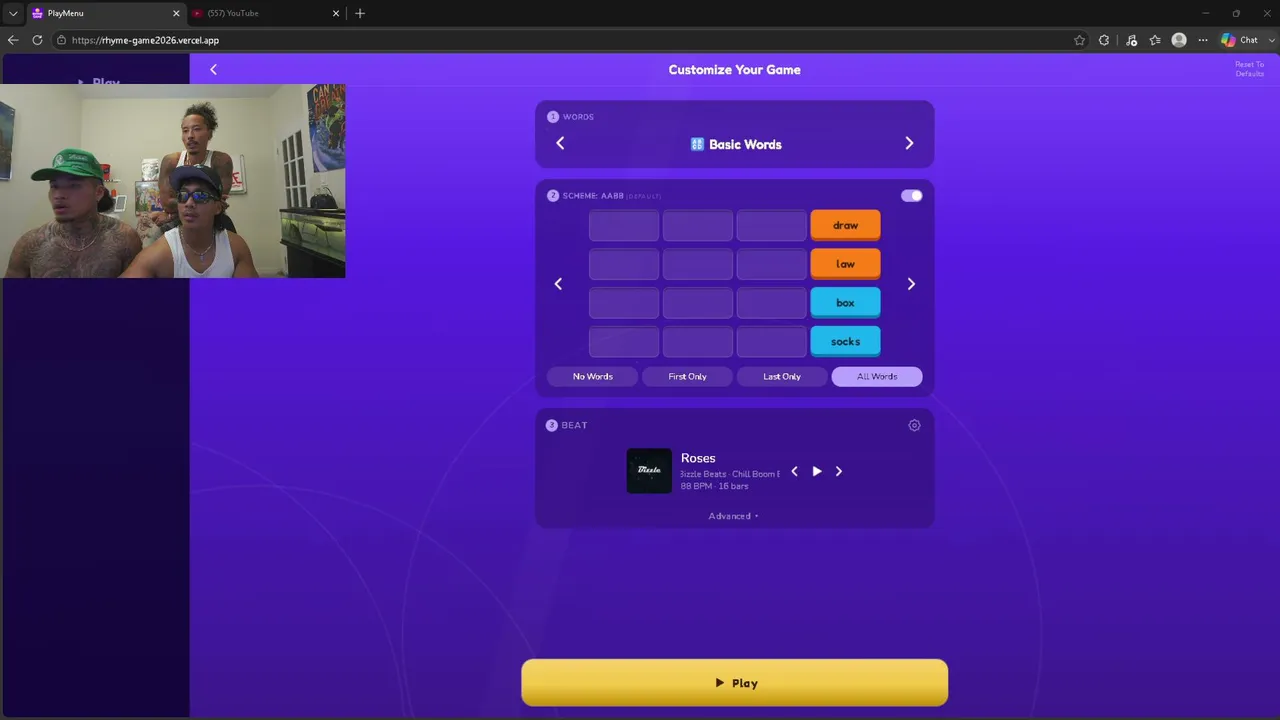Viewport: 1280px width, 720px height.
Task: Go back using the page's back chevron
Action: (213, 69)
